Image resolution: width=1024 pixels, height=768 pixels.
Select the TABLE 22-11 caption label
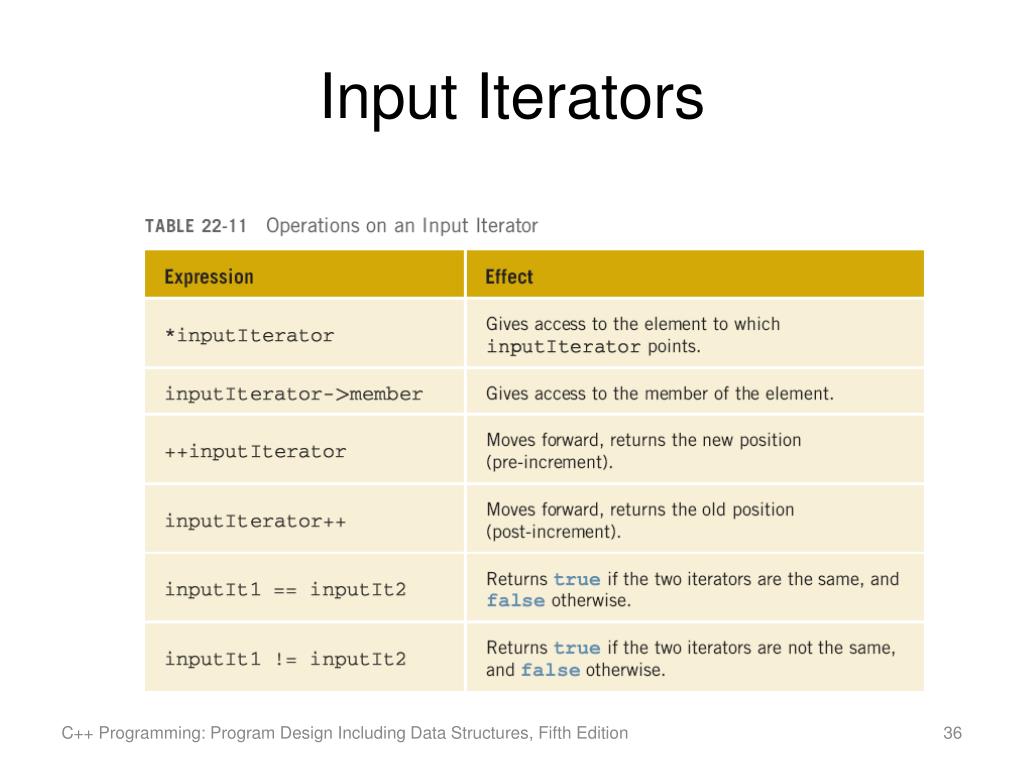point(196,226)
